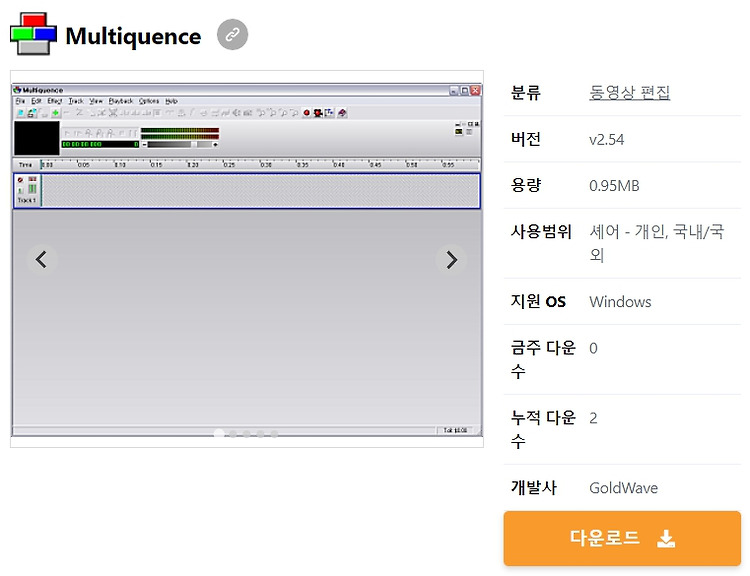The image size is (750, 576).
Task: Click the 지원 OS label
Action: click(x=538, y=301)
